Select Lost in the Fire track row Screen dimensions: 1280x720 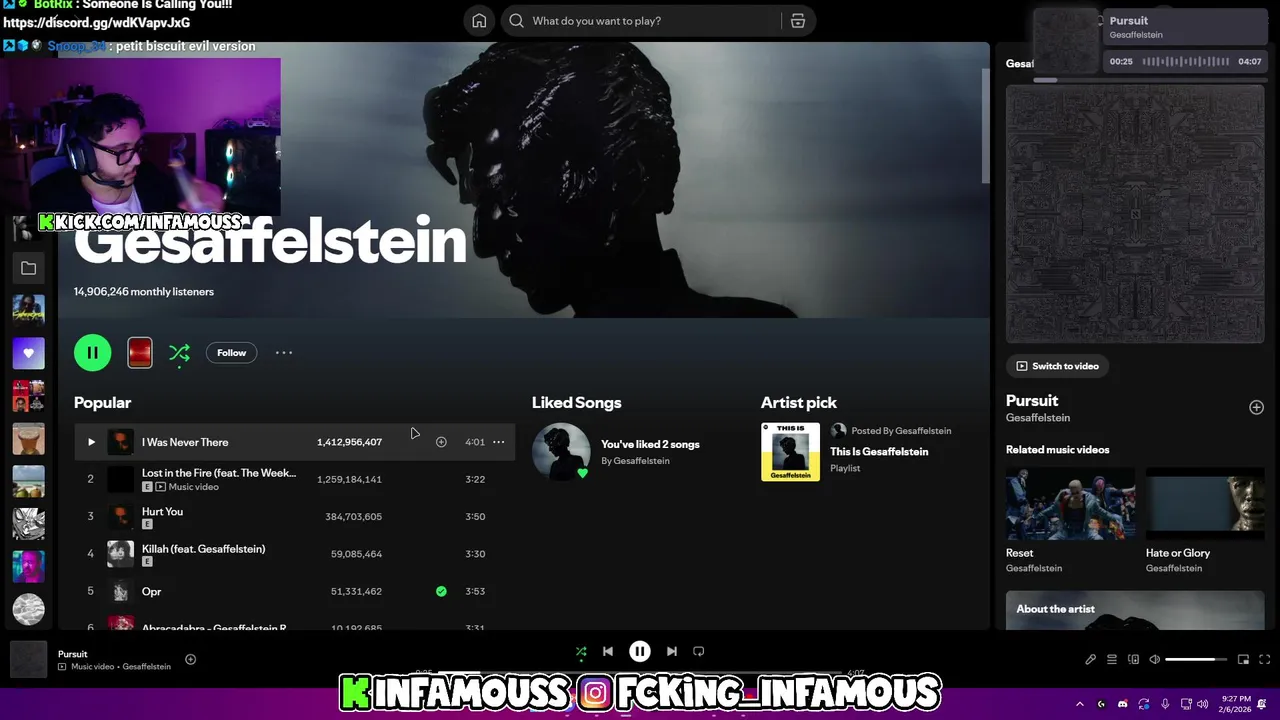point(294,479)
